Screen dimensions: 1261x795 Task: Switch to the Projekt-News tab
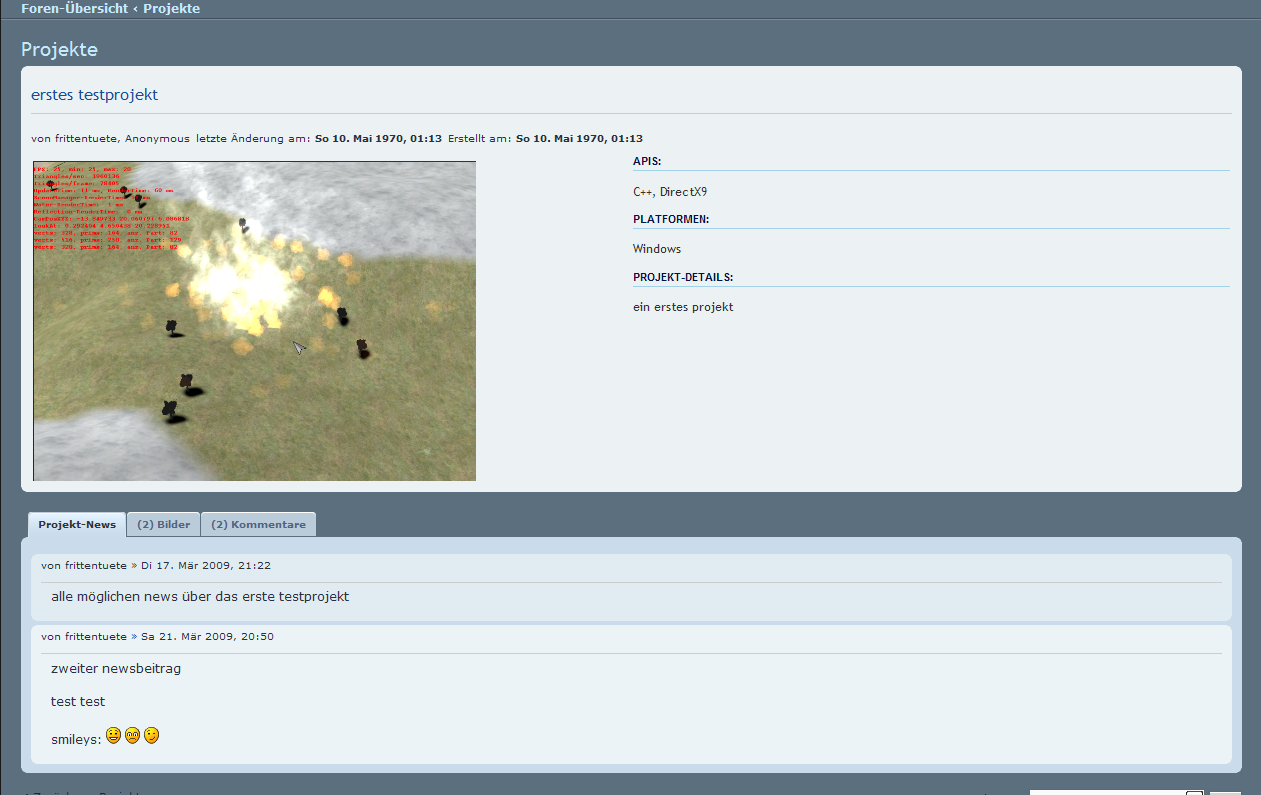click(x=77, y=525)
